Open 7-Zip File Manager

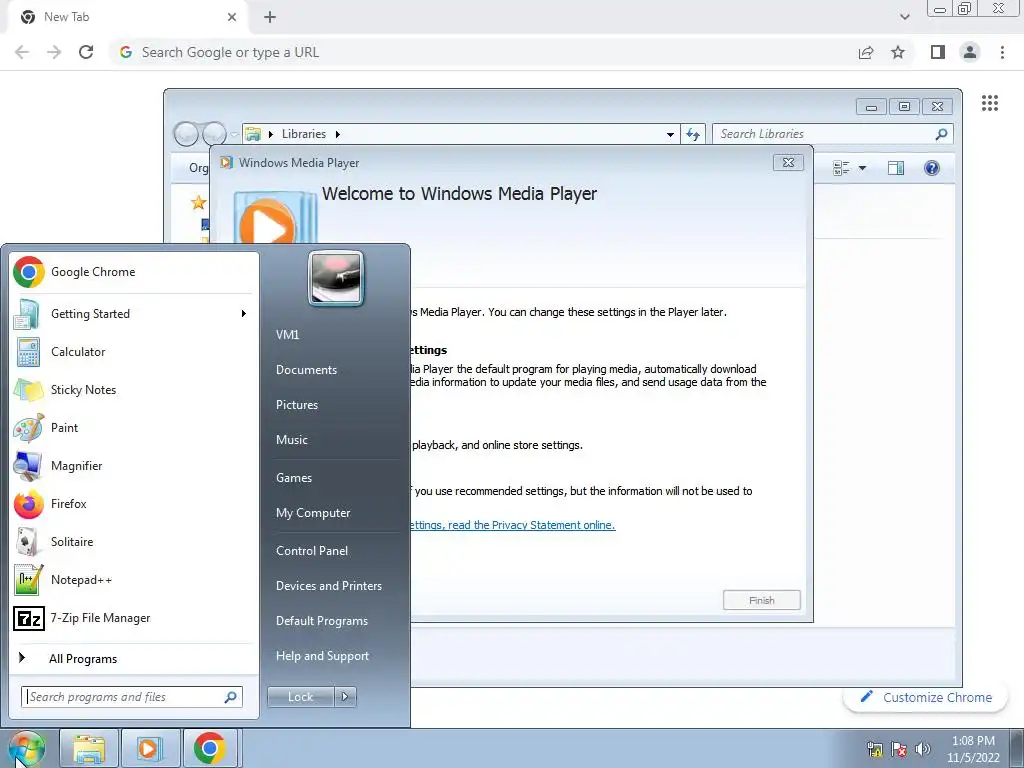(134, 618)
